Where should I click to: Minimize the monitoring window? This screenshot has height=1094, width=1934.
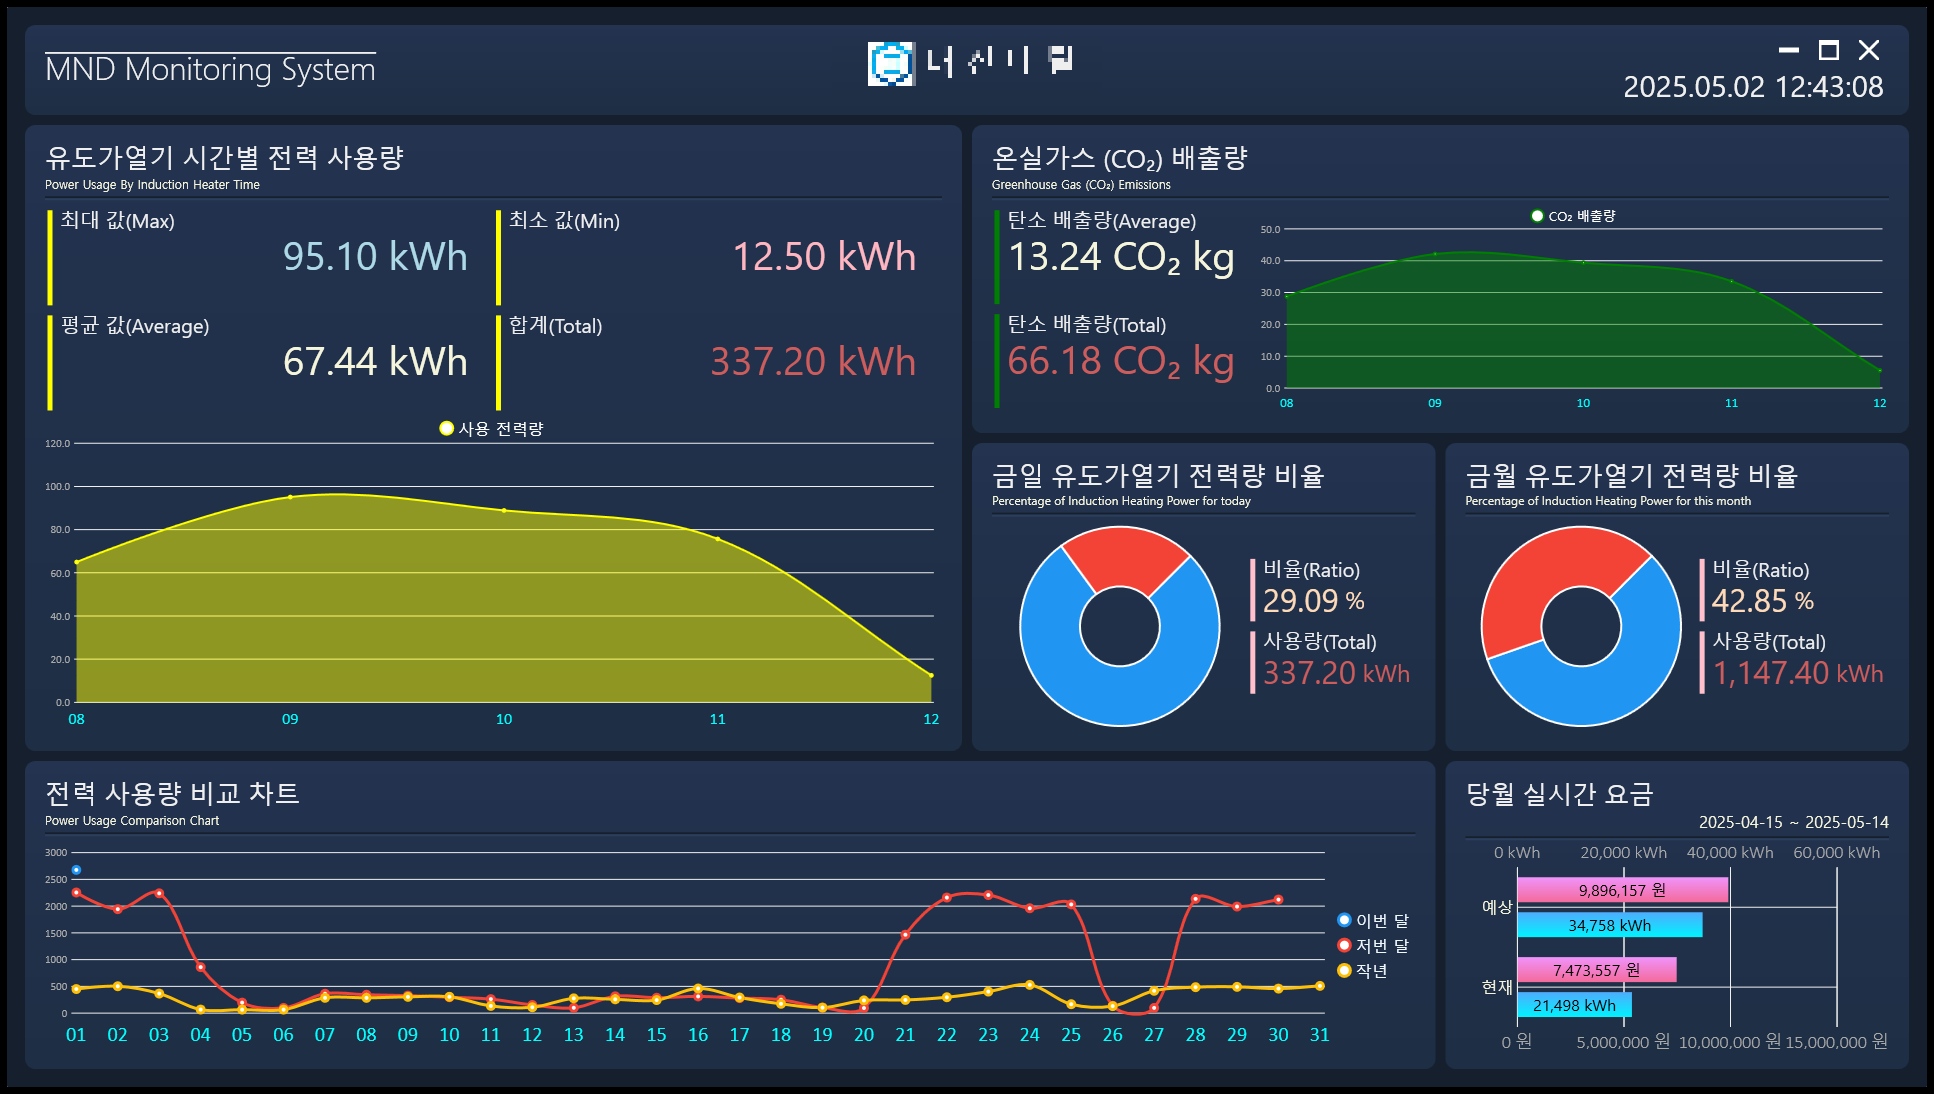coord(1789,50)
